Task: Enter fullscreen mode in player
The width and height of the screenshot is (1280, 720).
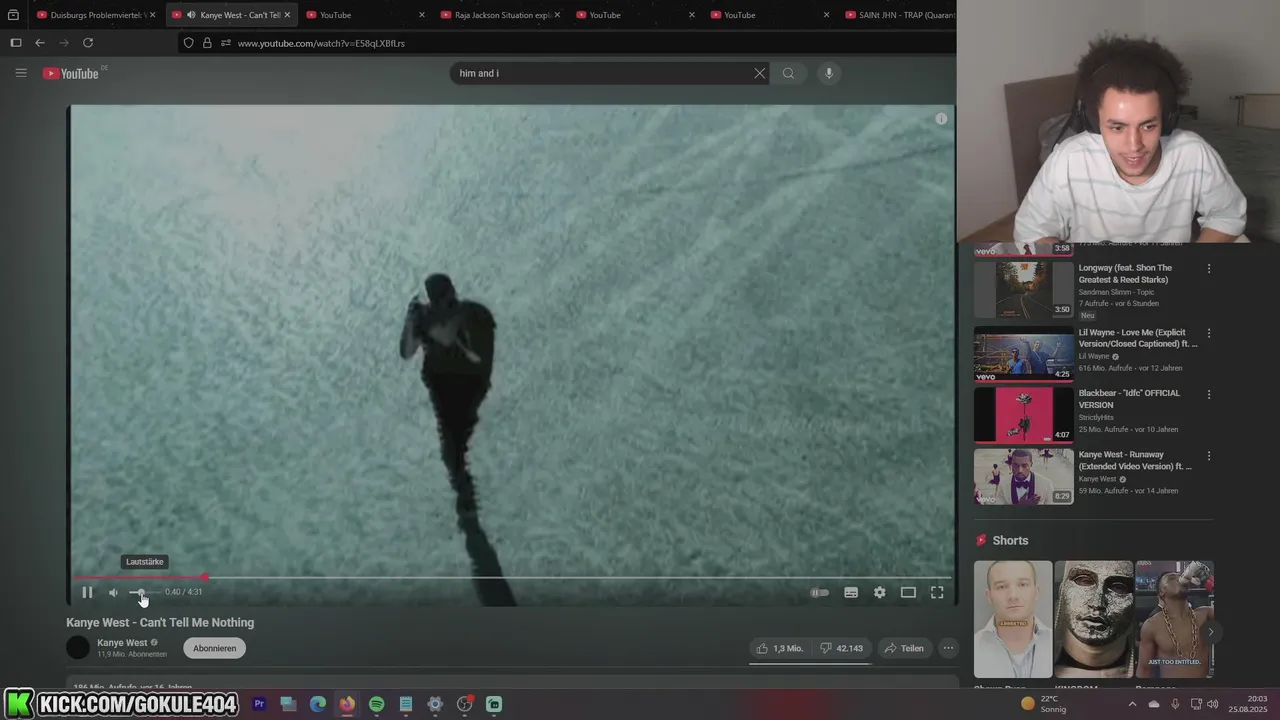Action: tap(937, 592)
